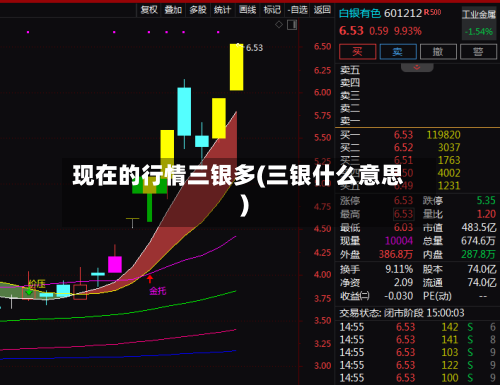Viewport: 500px width, 385px height.
Task: Click the 收益(二) value -0.030
Action: pos(398,296)
